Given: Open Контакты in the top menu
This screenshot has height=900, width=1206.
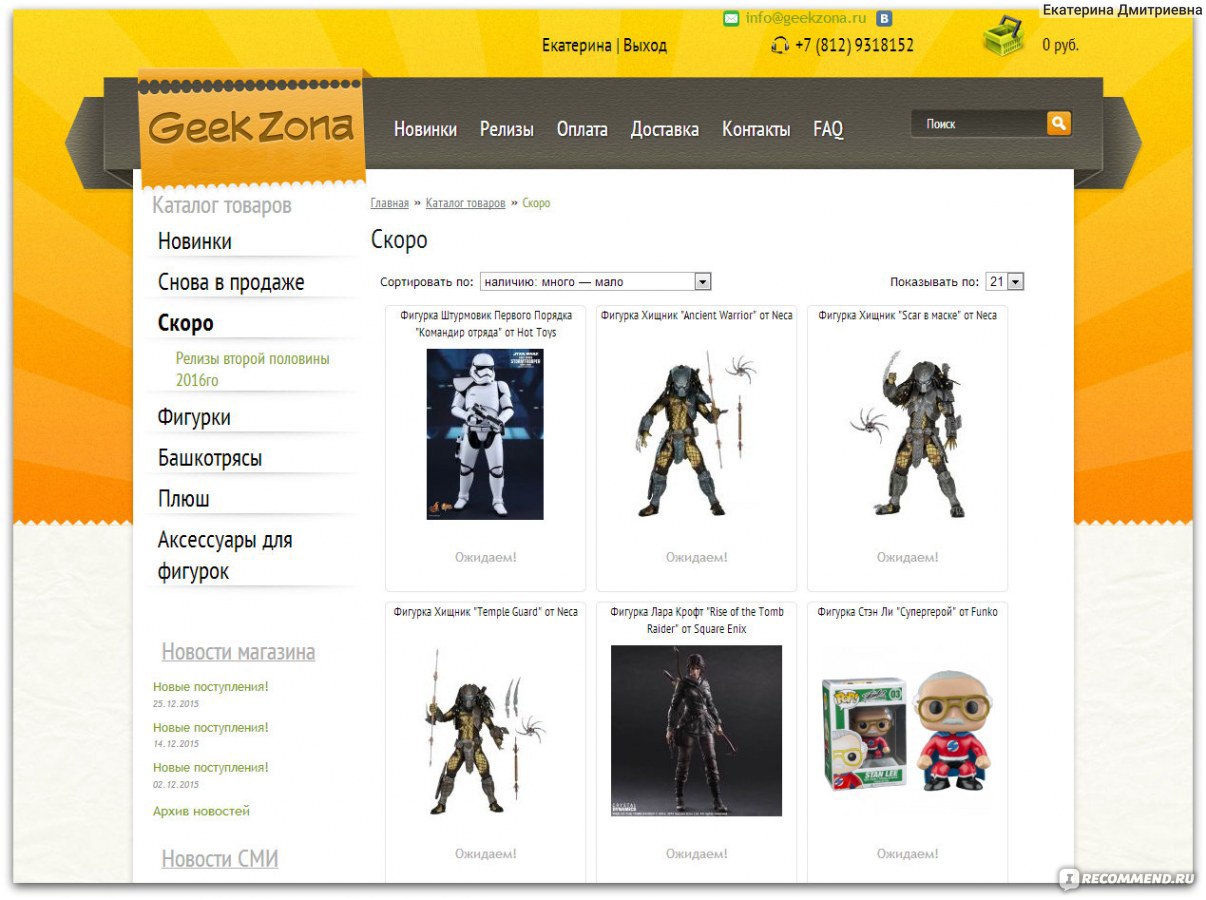Looking at the screenshot, I should click(x=756, y=129).
